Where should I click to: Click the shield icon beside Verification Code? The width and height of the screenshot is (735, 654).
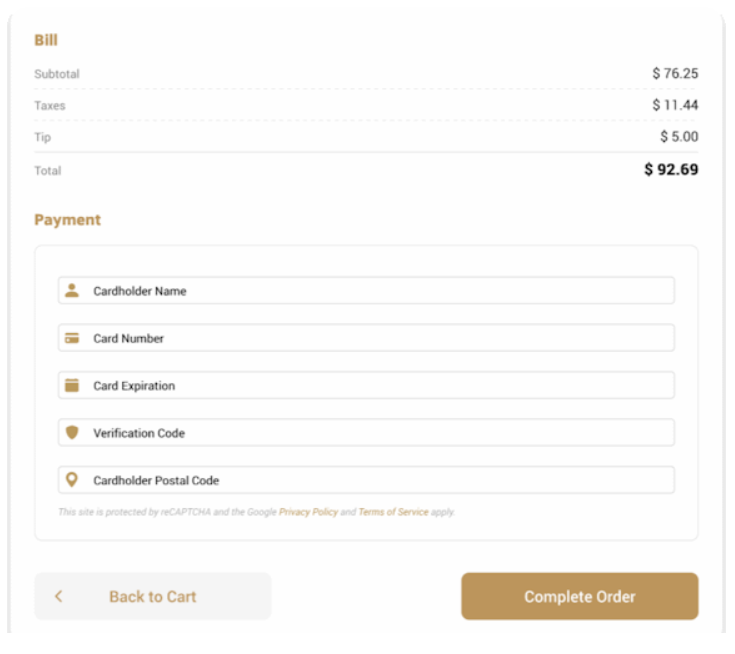click(72, 433)
